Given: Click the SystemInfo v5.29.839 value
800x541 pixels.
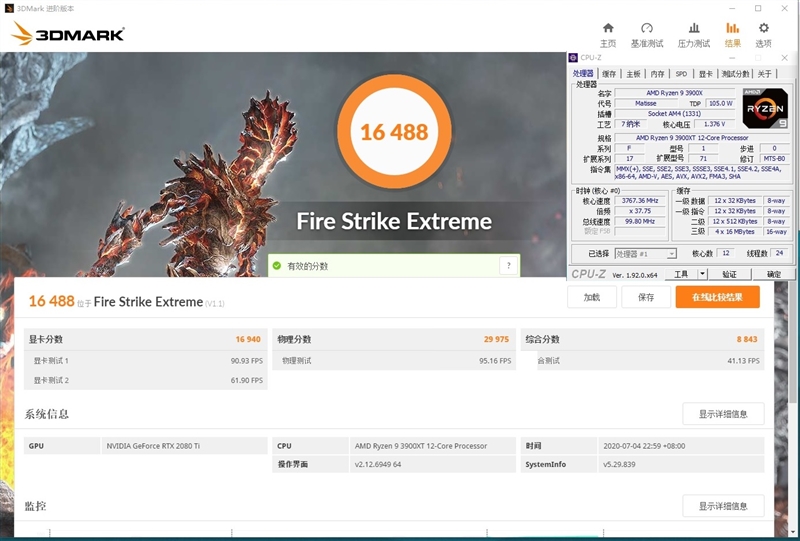Looking at the screenshot, I should pyautogui.click(x=681, y=464).
